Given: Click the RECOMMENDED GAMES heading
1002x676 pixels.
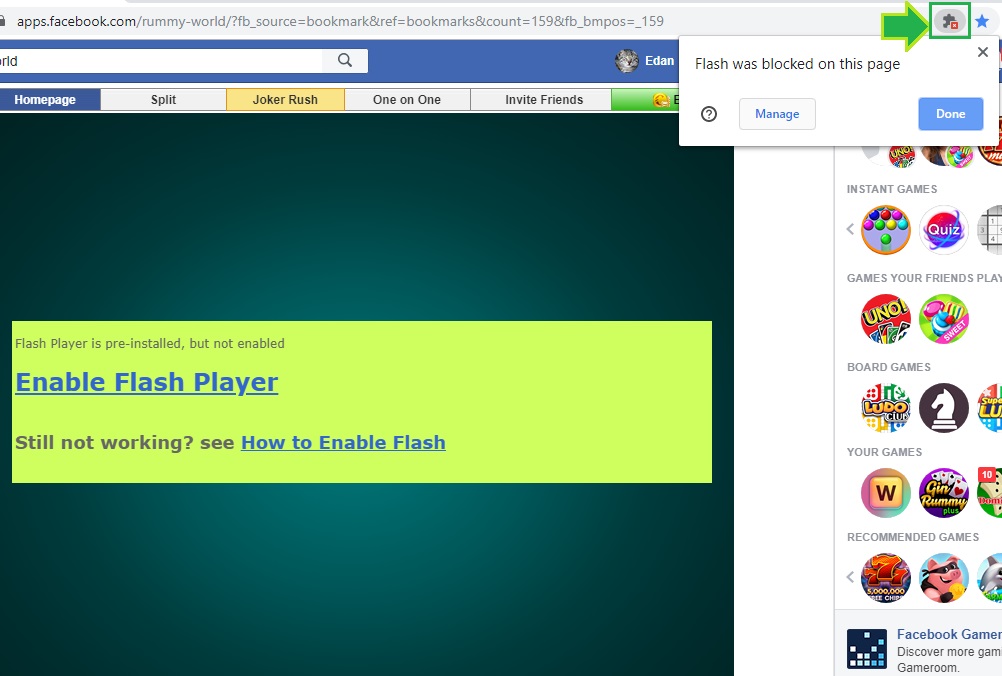Looking at the screenshot, I should [x=913, y=537].
